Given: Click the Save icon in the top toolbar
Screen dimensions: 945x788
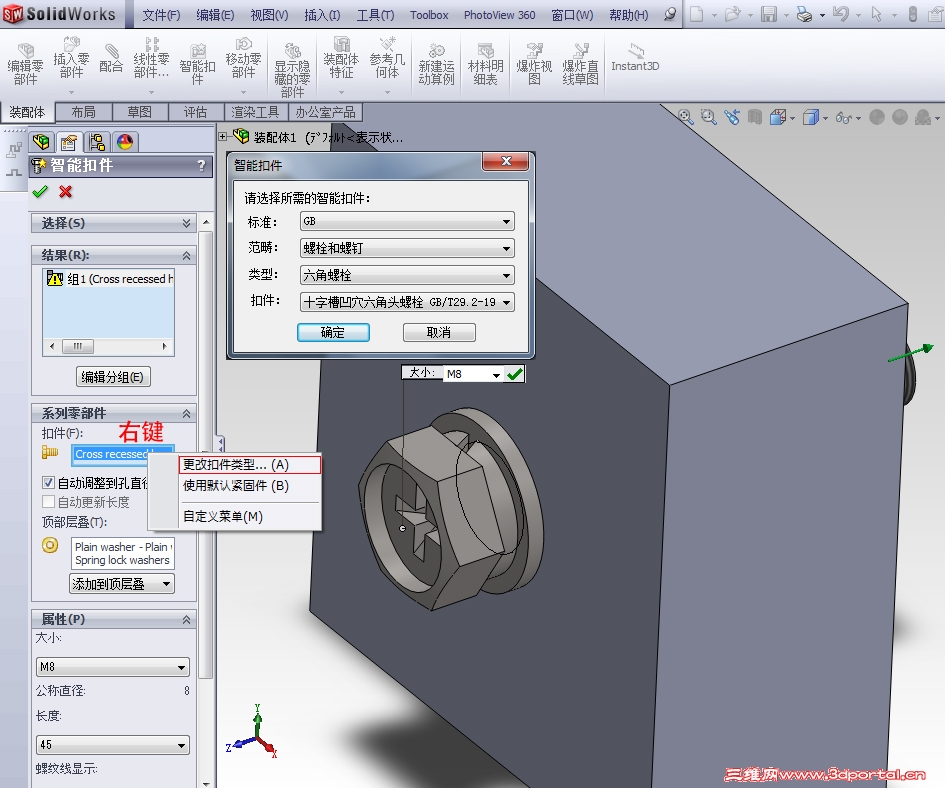Looking at the screenshot, I should (x=768, y=14).
